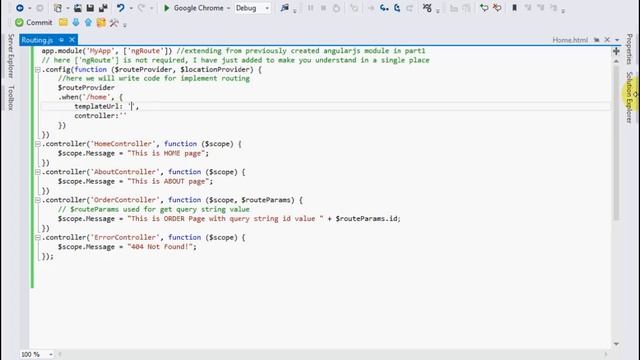The image size is (640, 360).
Task: Collapse the HomeController code block
Action: tap(38, 144)
